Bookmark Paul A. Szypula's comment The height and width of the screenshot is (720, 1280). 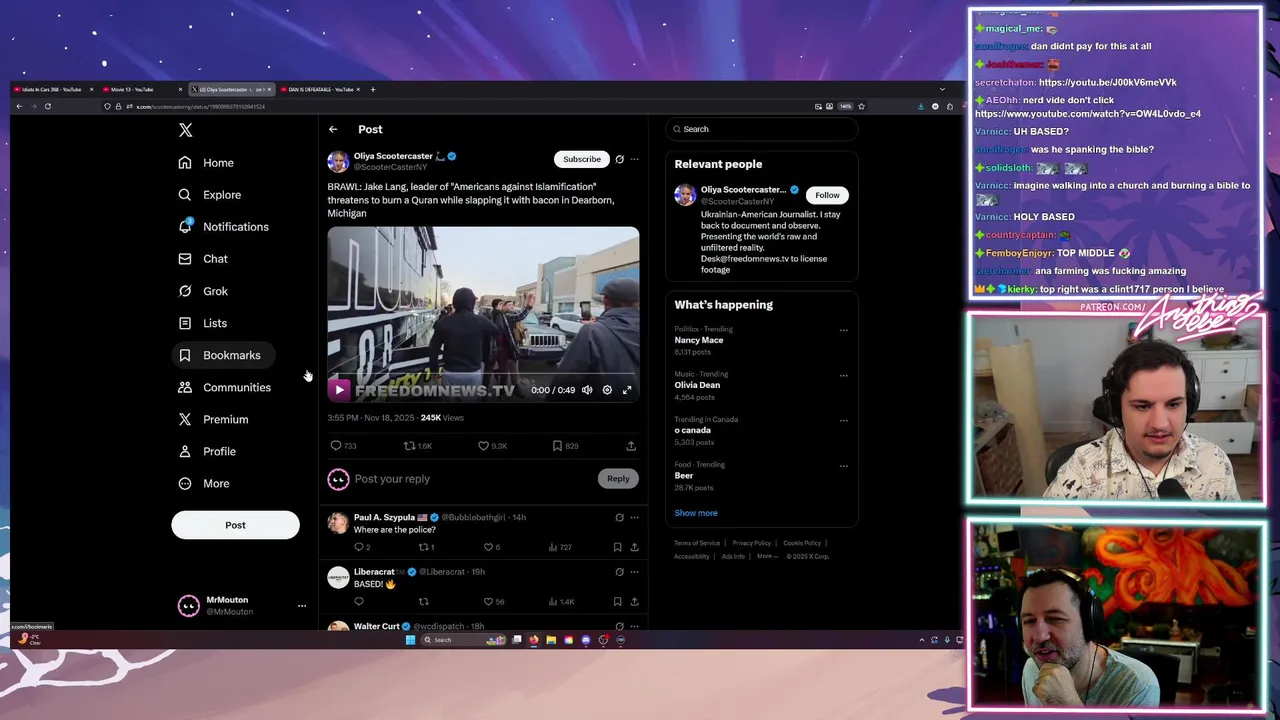tap(617, 547)
